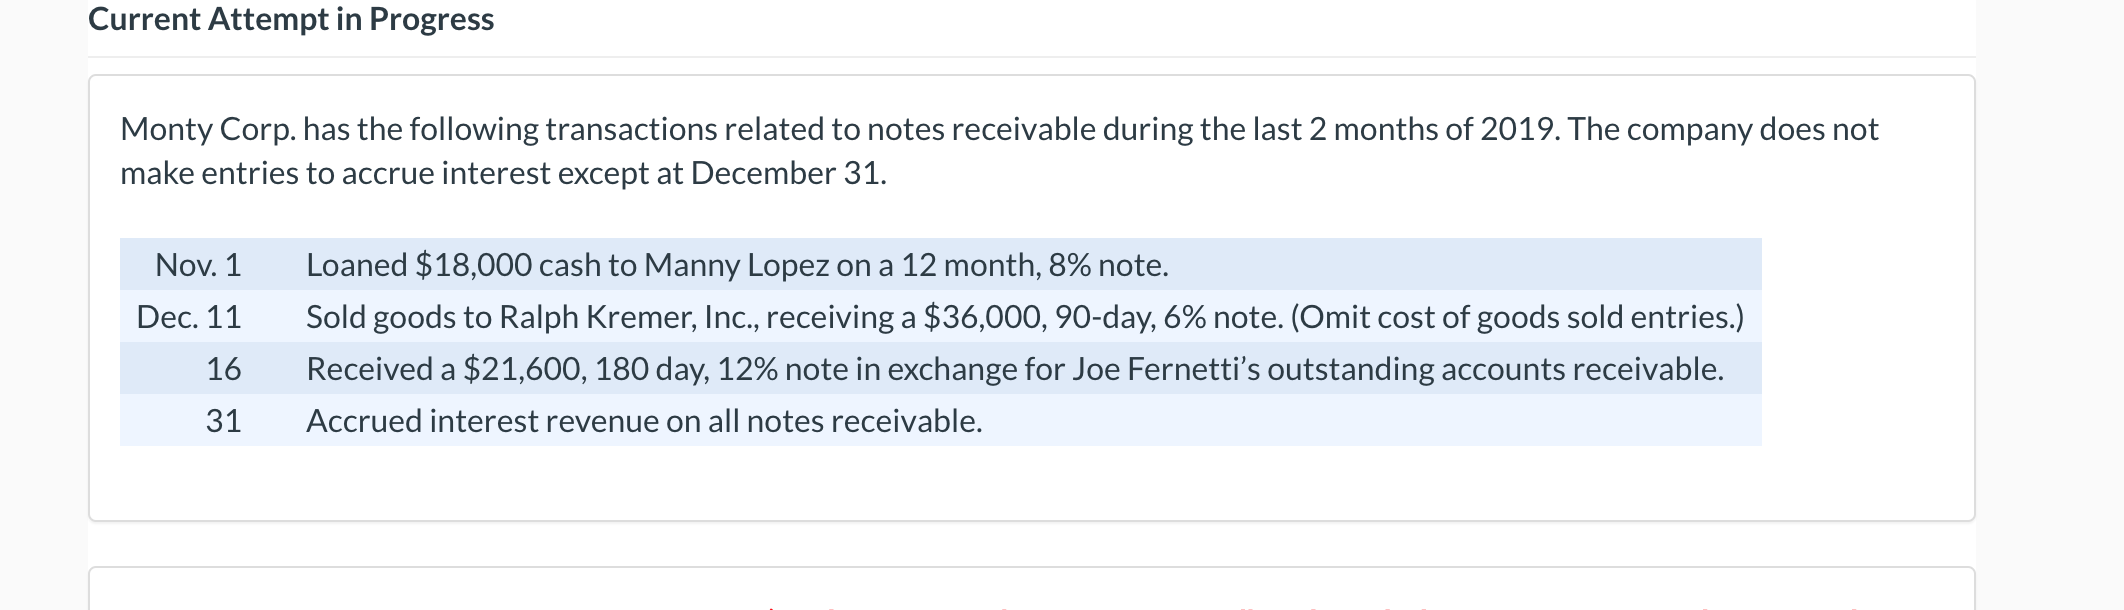Select the Nov. 1 date cell
The height and width of the screenshot is (610, 2124).
coord(198,265)
